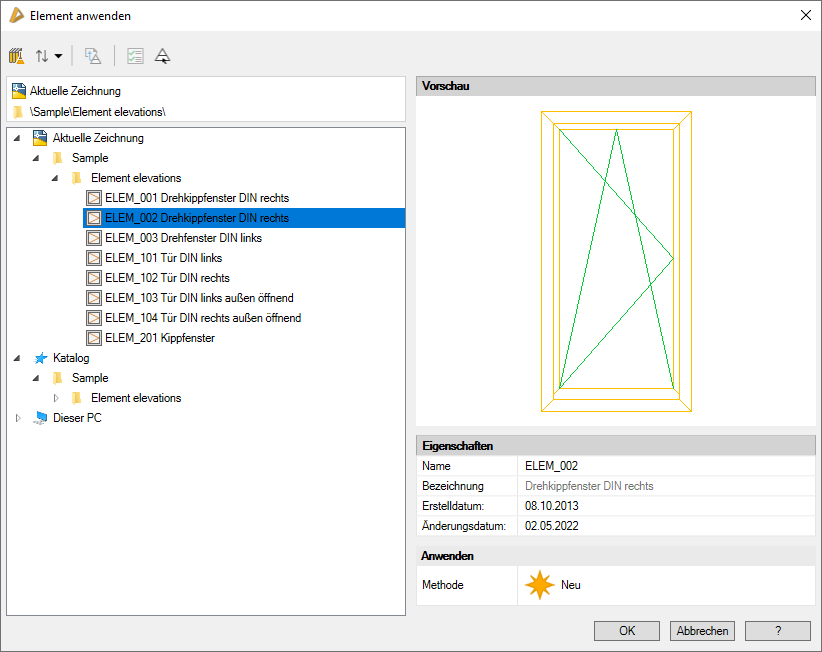Click the icon beside ELEM_003 Drehfenster
This screenshot has width=822, height=652.
(x=94, y=238)
